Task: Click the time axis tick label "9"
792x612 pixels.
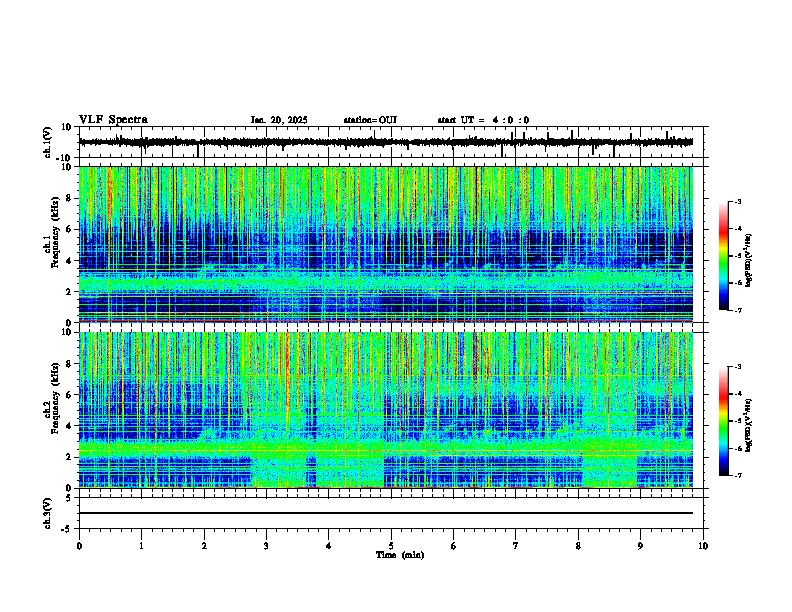Action: [x=640, y=546]
